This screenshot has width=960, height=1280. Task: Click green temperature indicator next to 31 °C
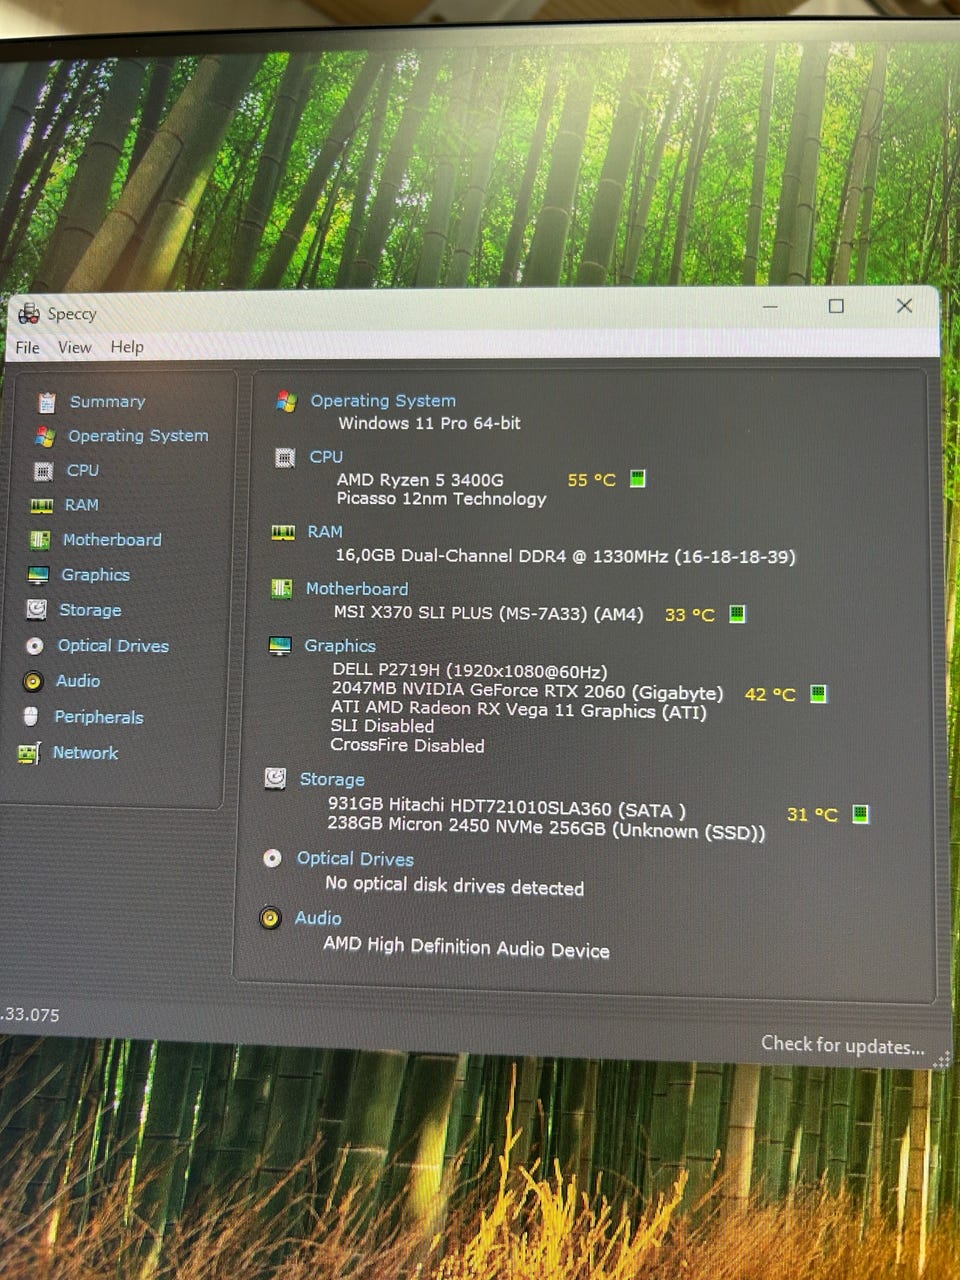point(860,814)
